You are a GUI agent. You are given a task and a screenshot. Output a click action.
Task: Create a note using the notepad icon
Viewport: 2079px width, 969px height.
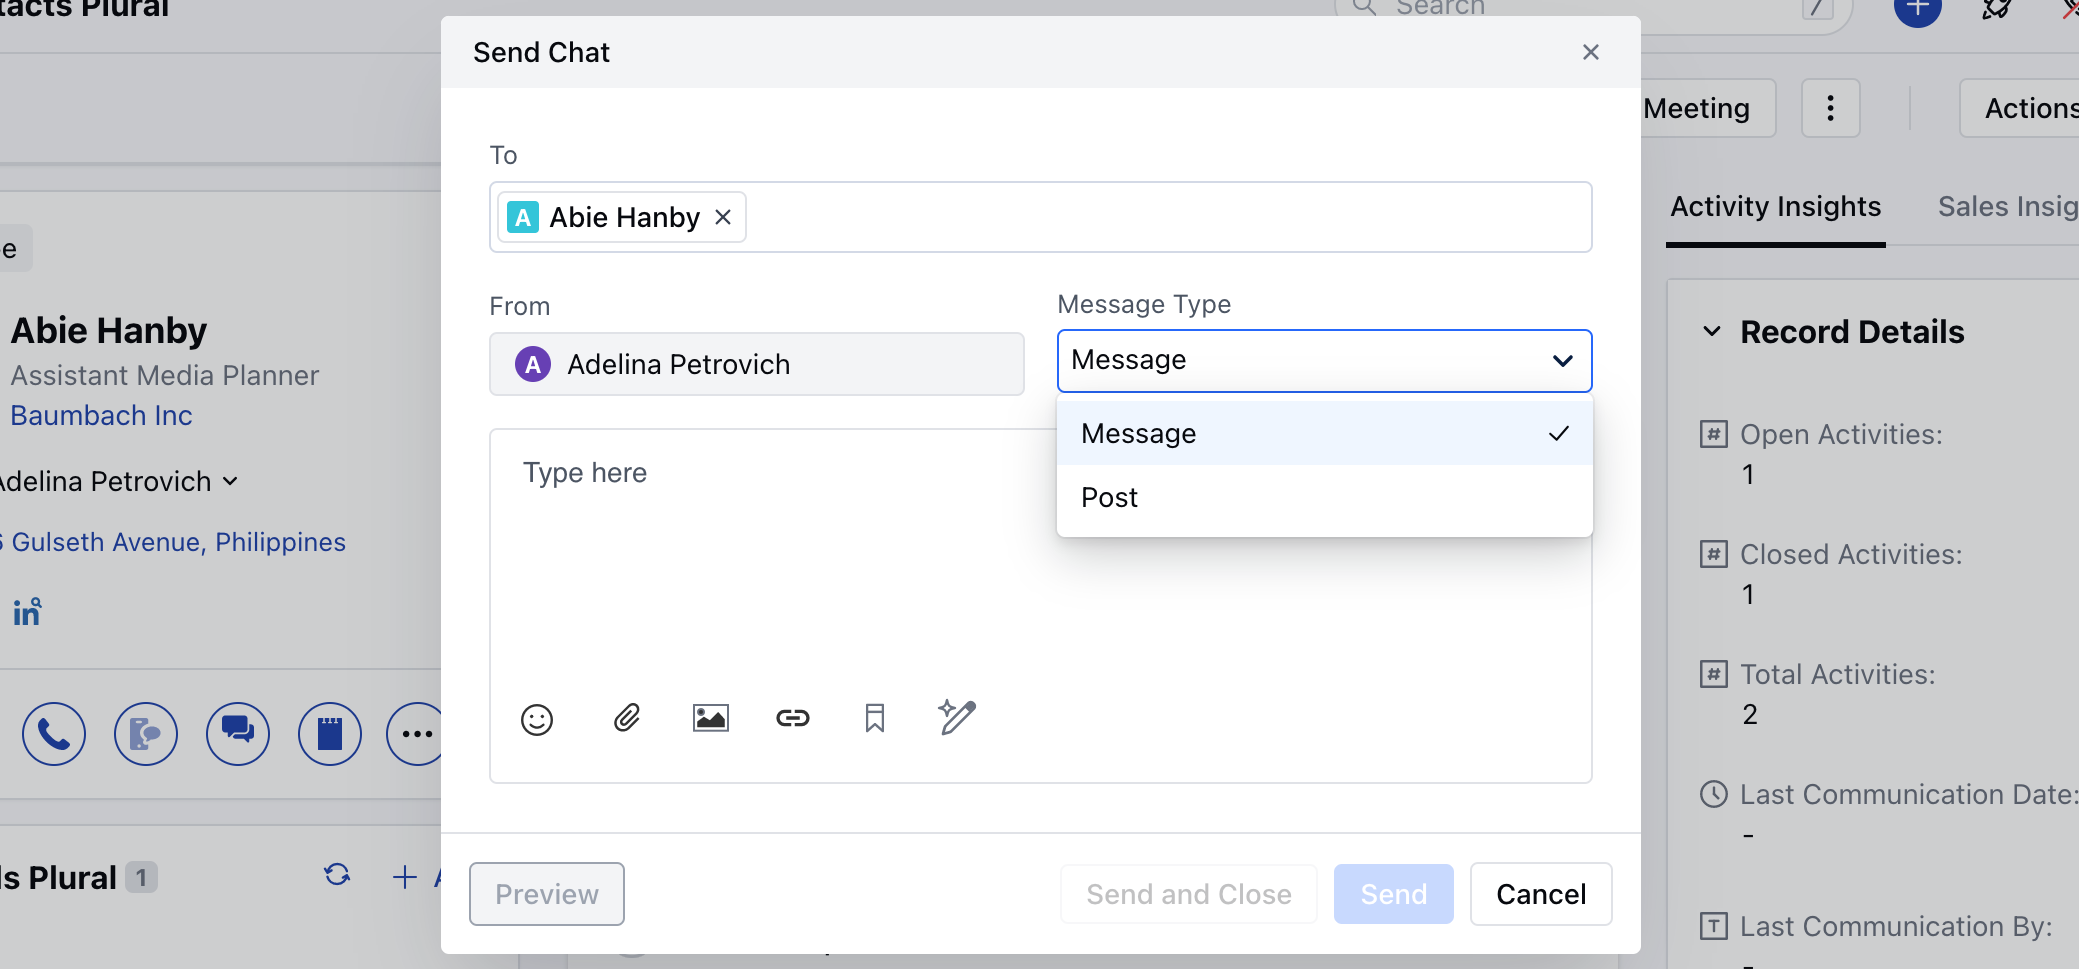tap(330, 733)
